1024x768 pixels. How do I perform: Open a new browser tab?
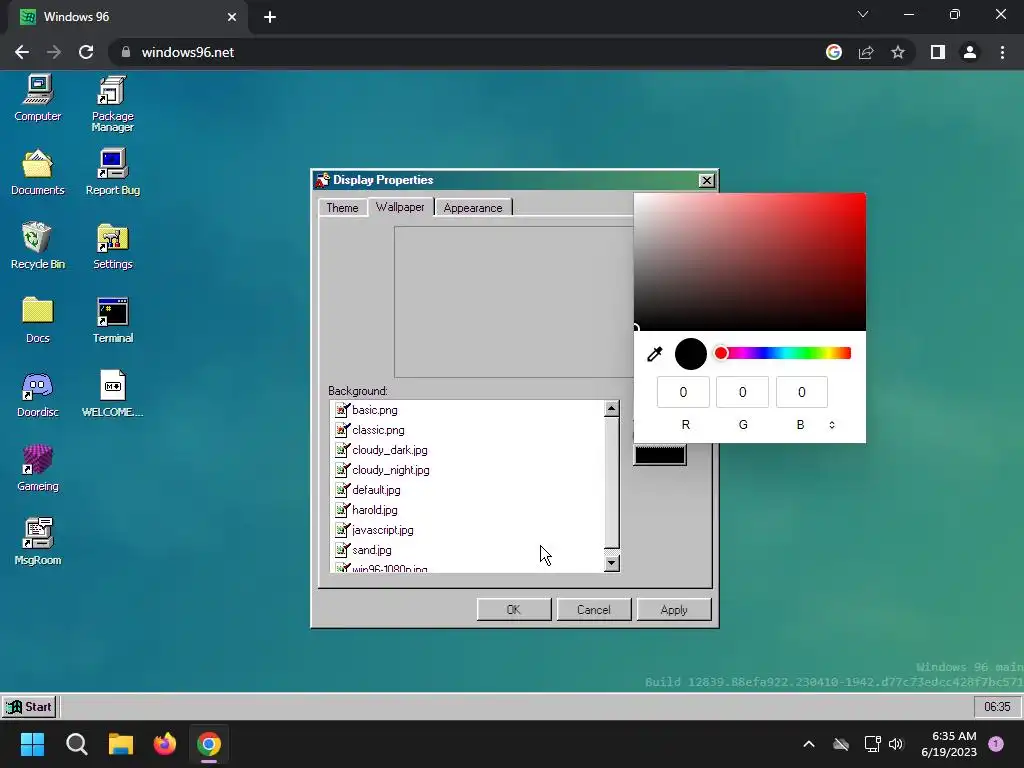(270, 17)
